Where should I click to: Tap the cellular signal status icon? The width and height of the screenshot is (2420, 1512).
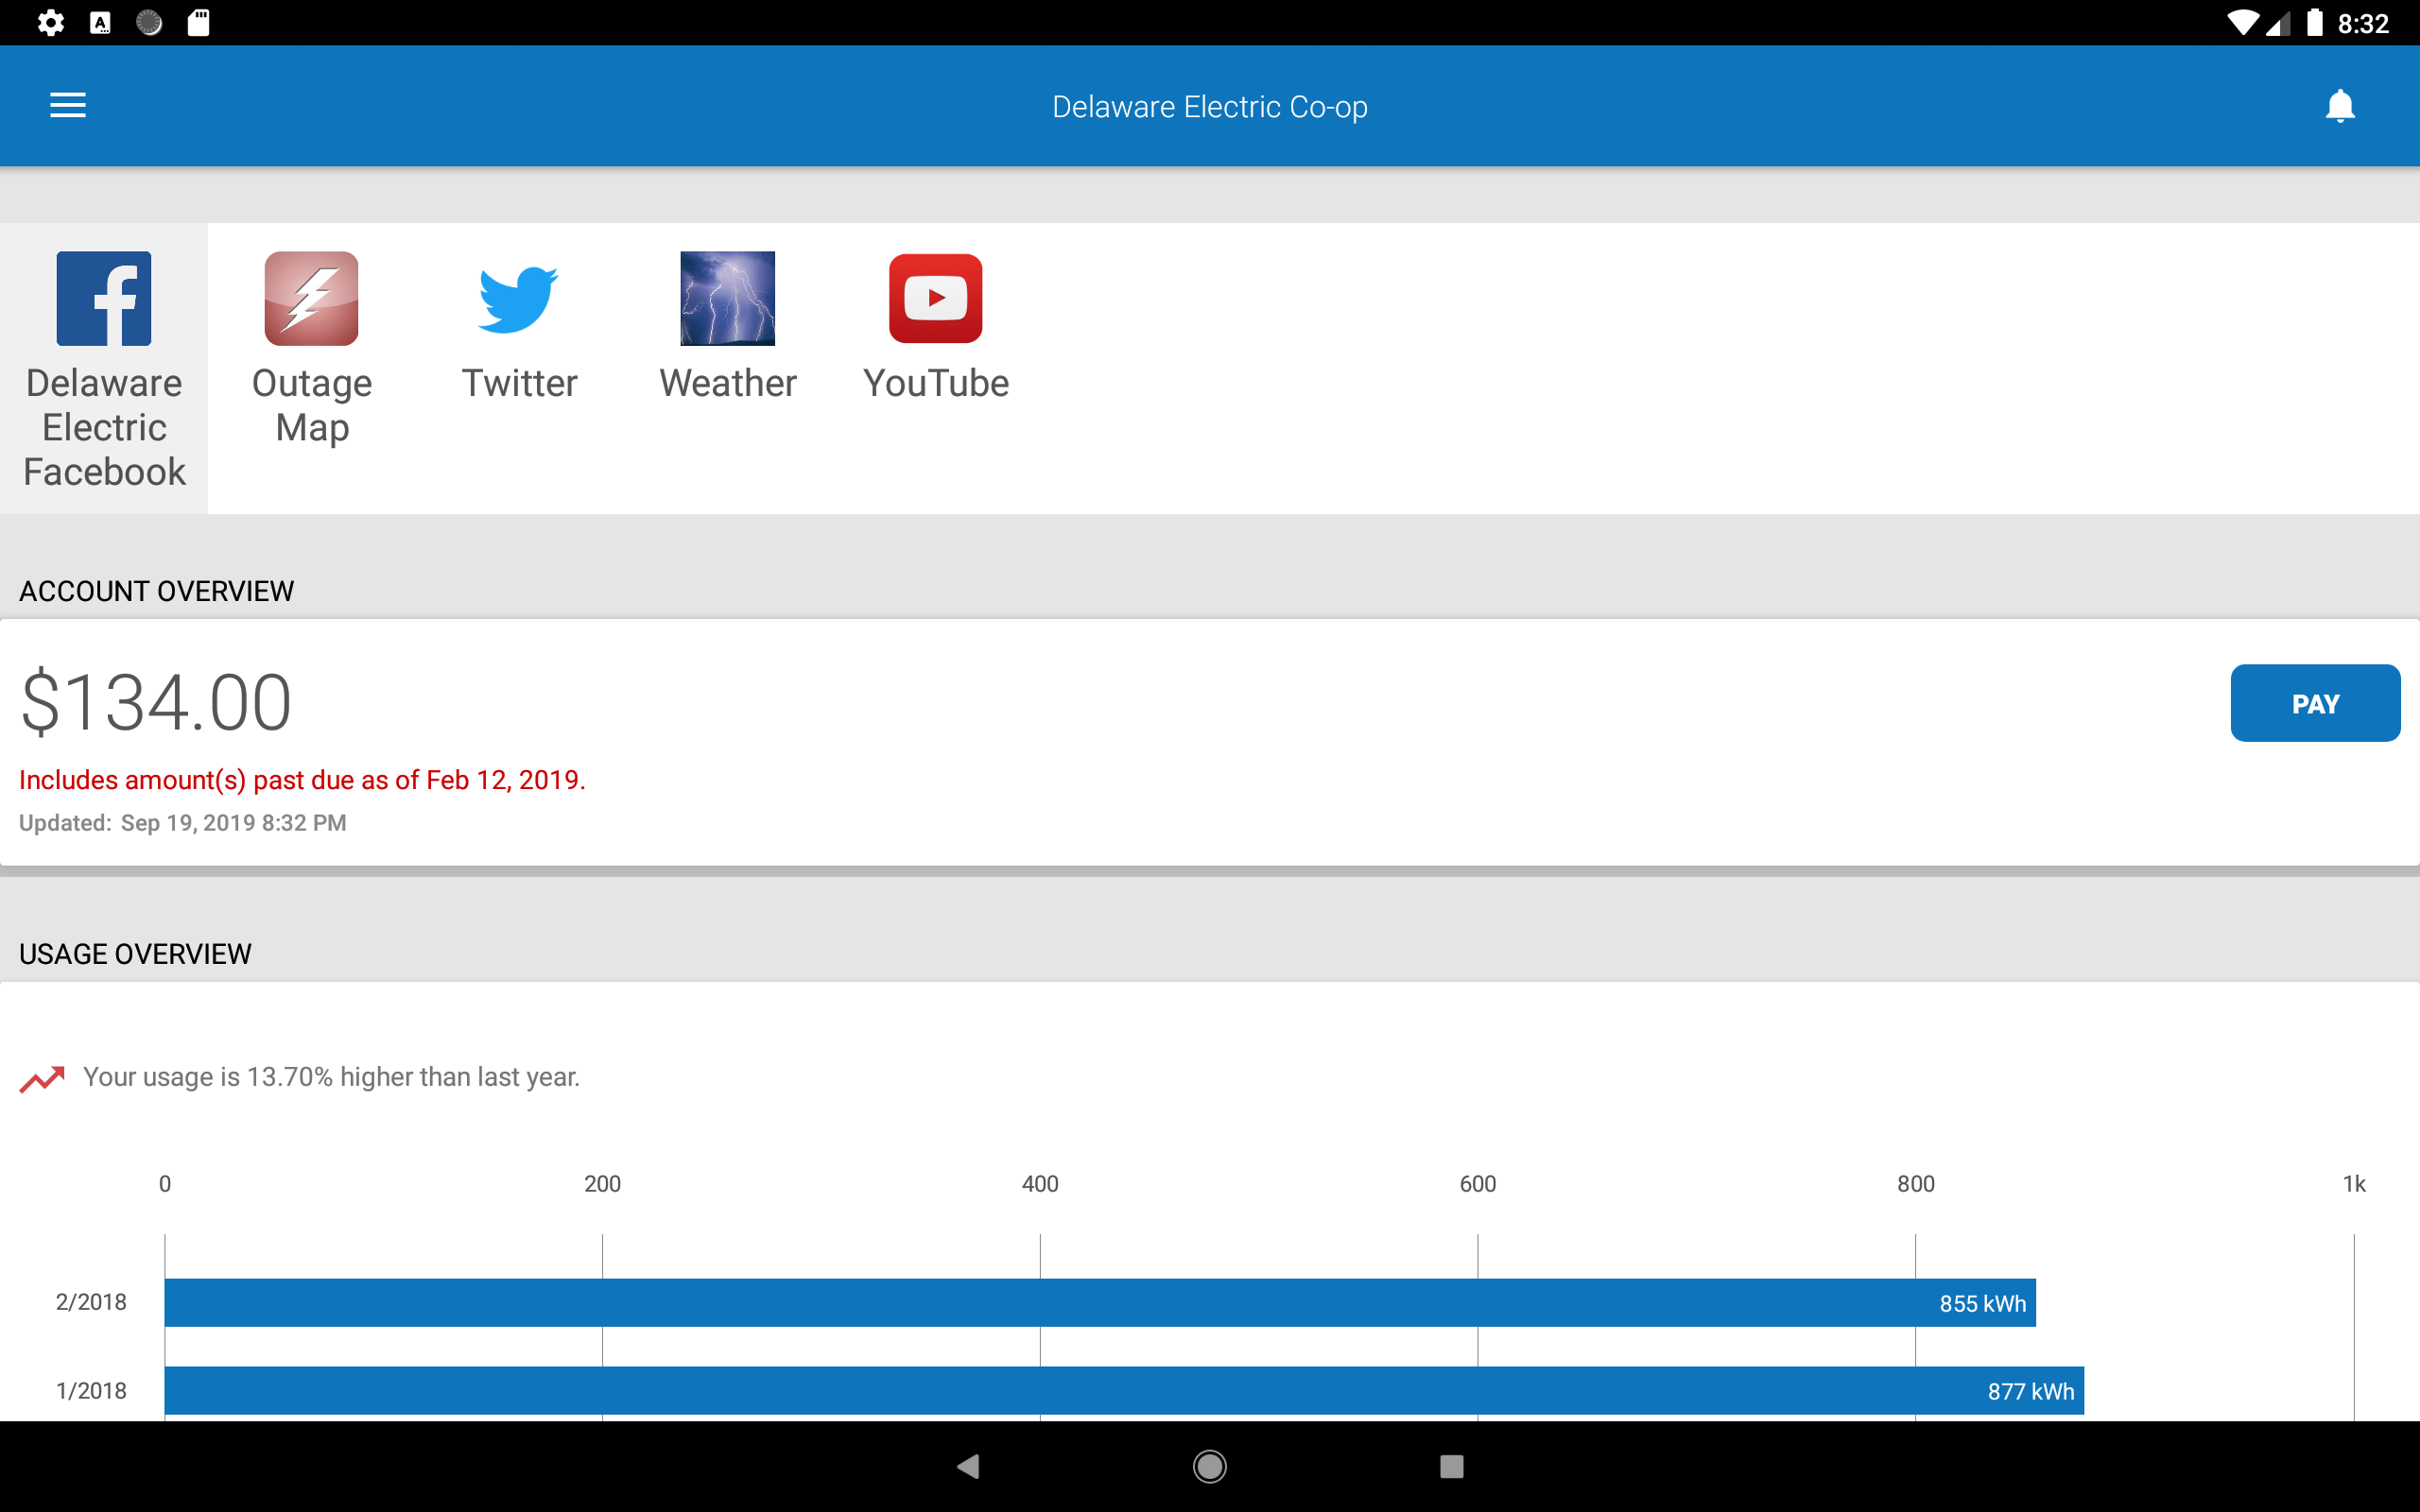[x=2277, y=23]
